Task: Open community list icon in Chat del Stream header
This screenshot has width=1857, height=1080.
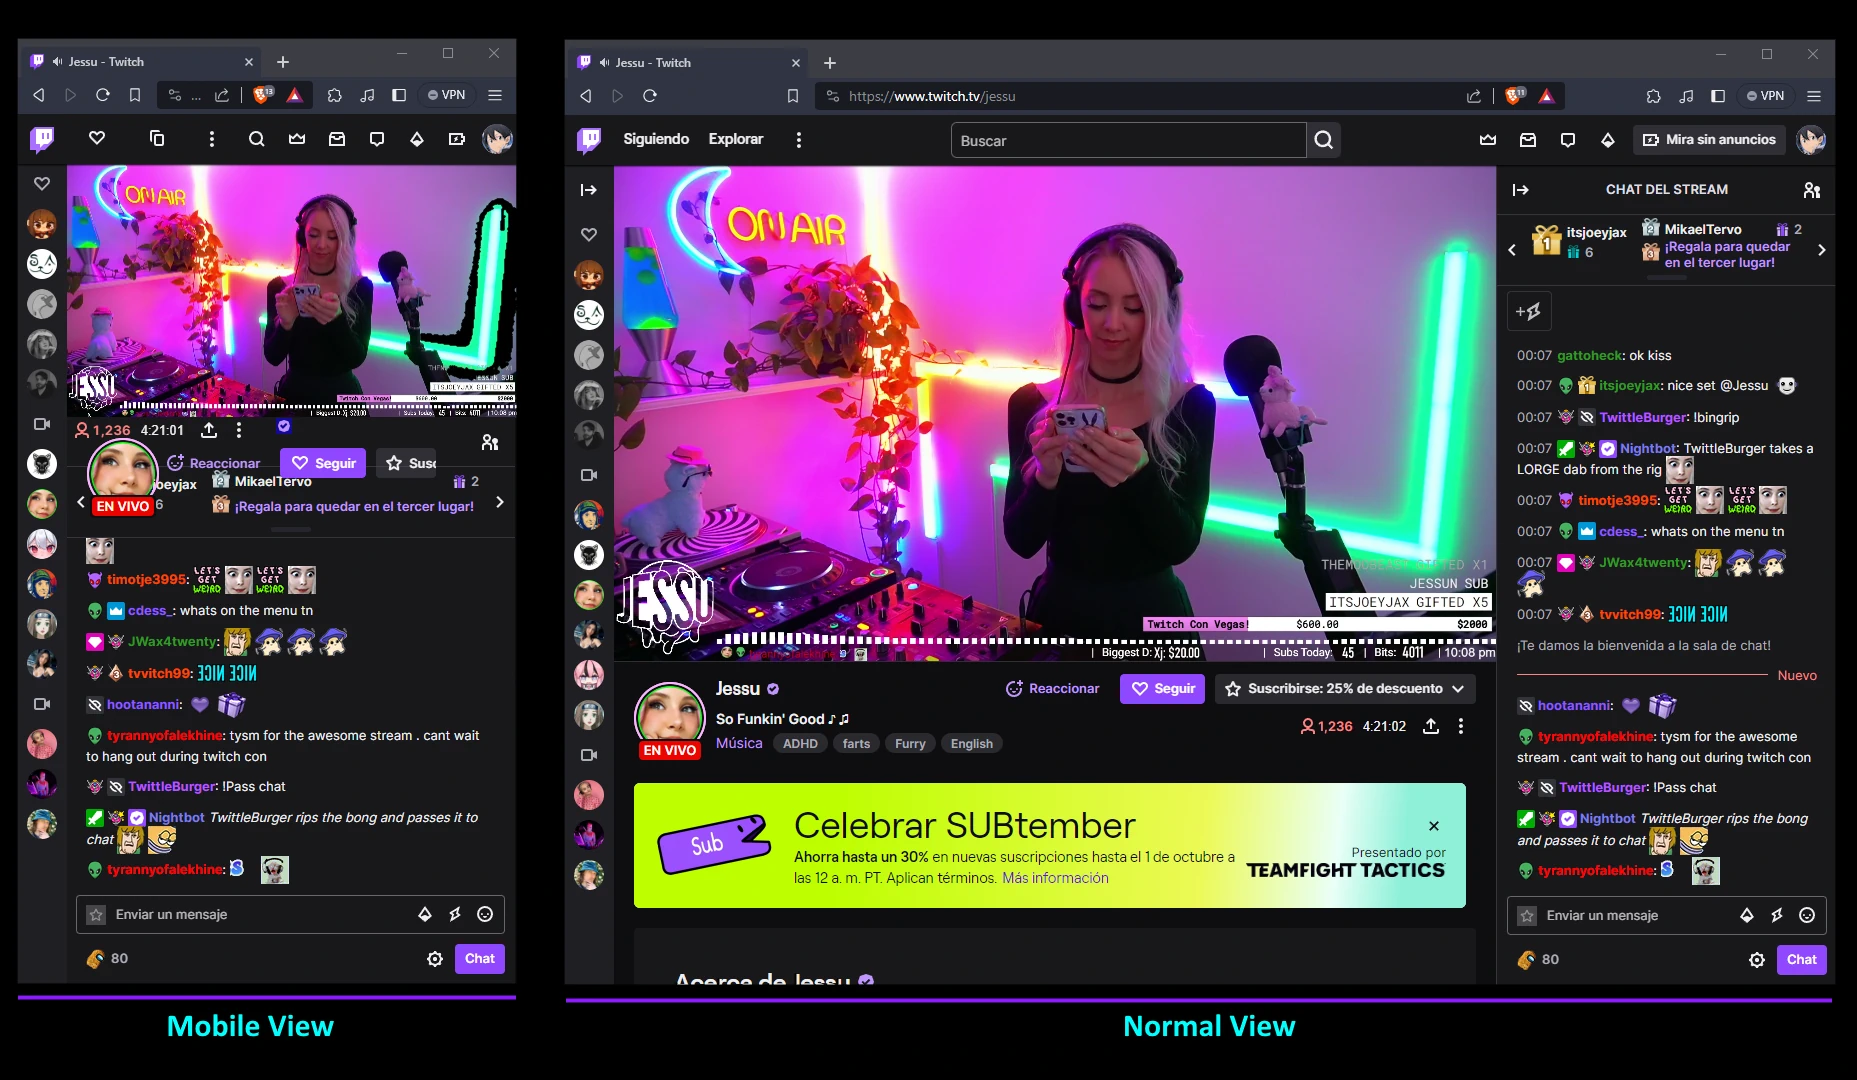Action: click(x=1811, y=190)
